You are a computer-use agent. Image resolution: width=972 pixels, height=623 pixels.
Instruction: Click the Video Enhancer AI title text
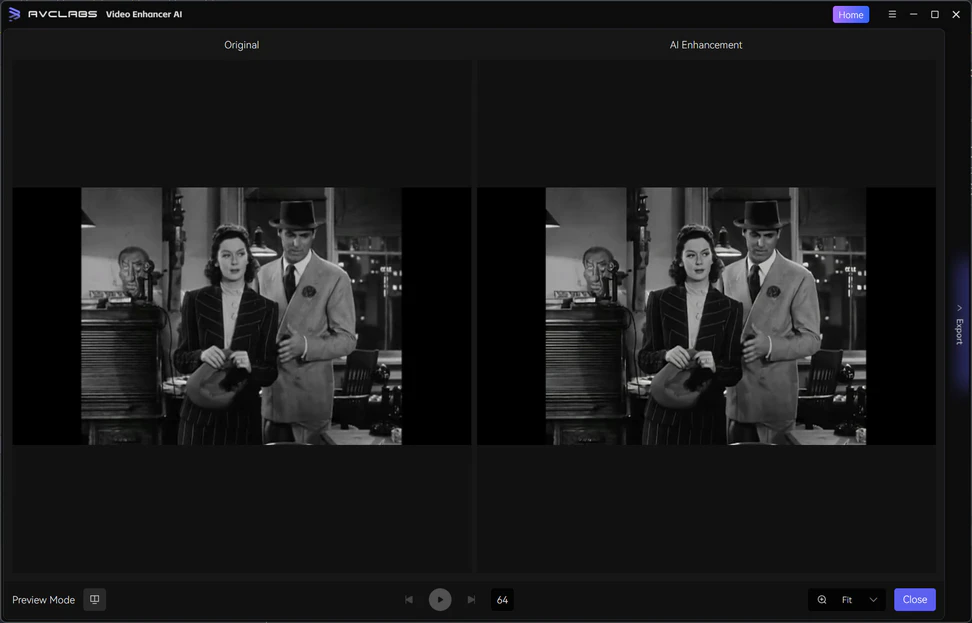click(x=144, y=14)
